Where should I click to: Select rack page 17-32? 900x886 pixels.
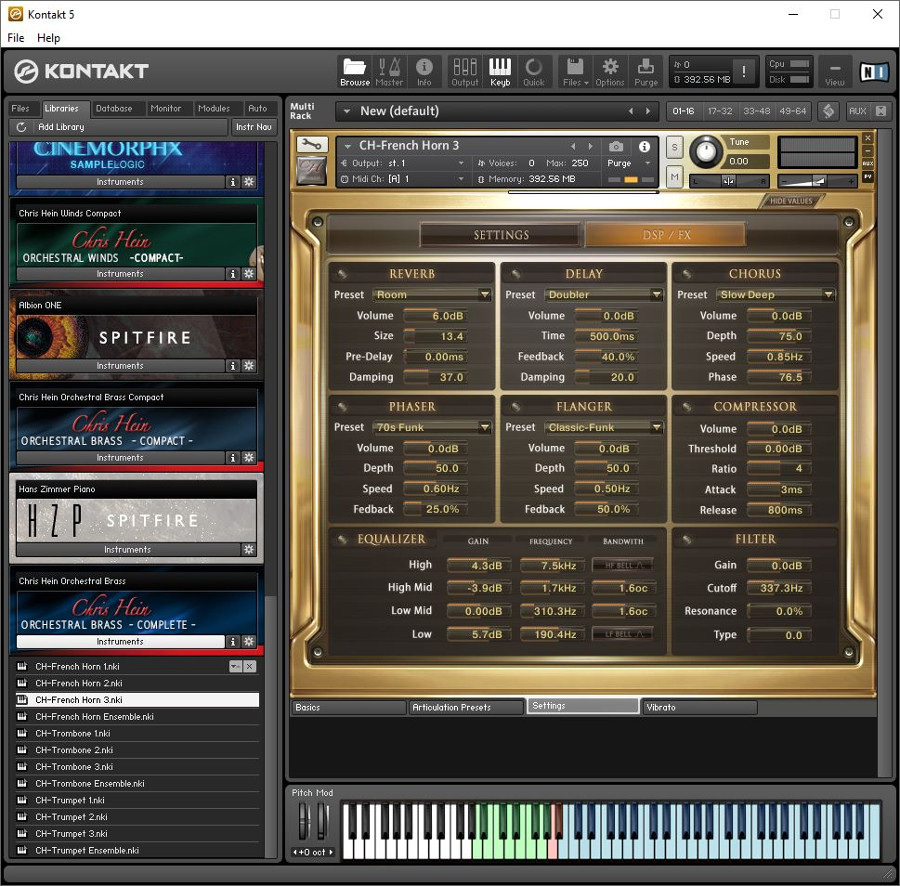coord(720,111)
